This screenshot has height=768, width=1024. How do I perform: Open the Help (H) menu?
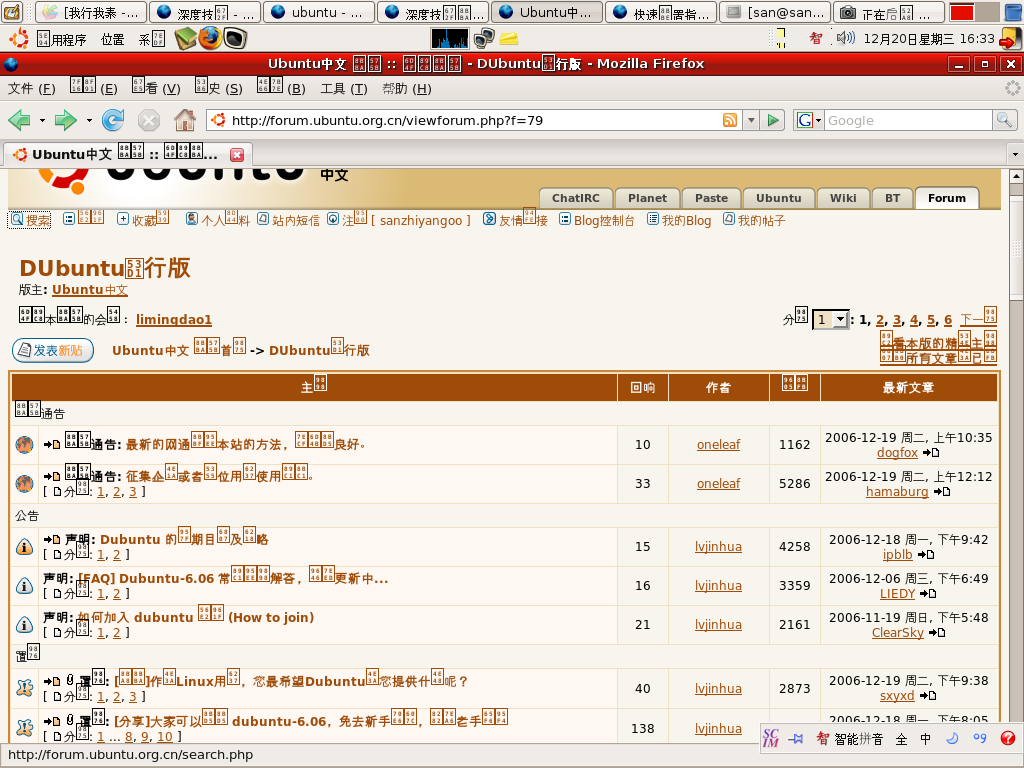[407, 88]
